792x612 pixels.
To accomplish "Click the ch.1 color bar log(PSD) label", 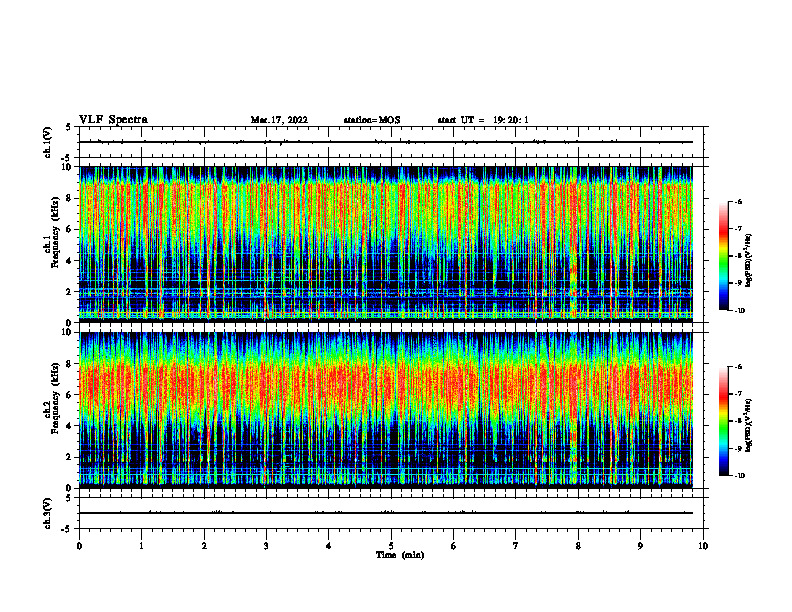I will [749, 261].
